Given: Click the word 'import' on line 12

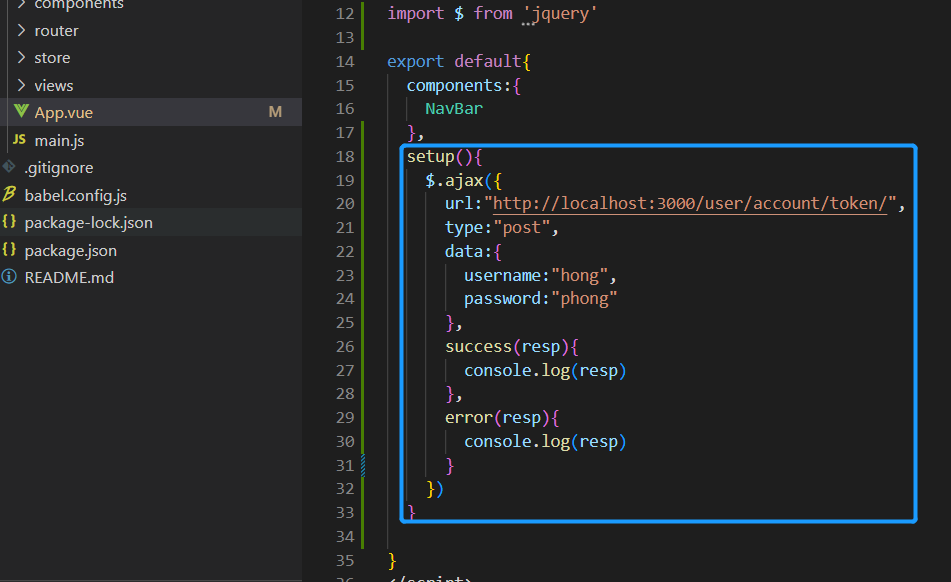Looking at the screenshot, I should pos(416,13).
